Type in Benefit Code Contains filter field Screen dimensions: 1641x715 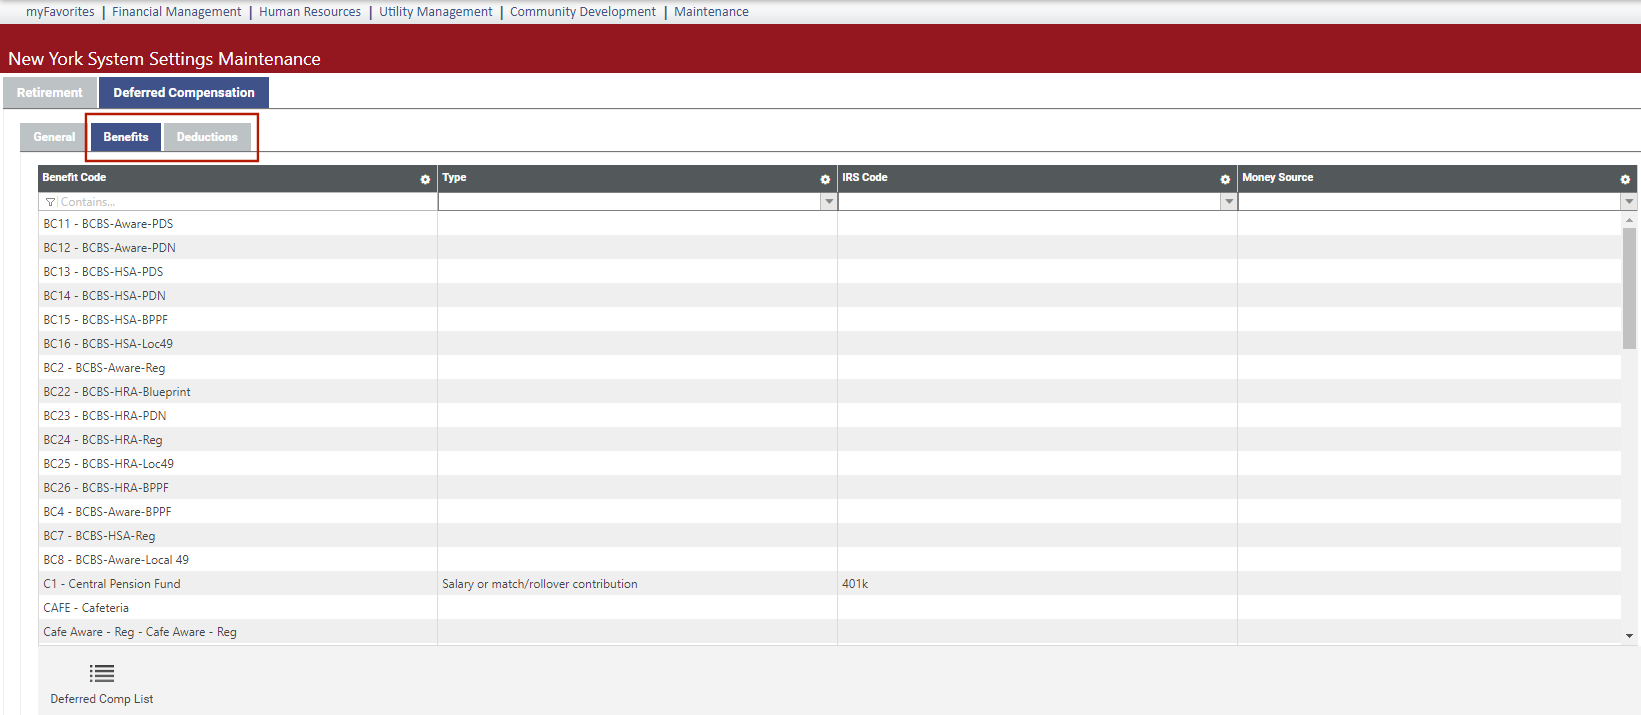240,202
